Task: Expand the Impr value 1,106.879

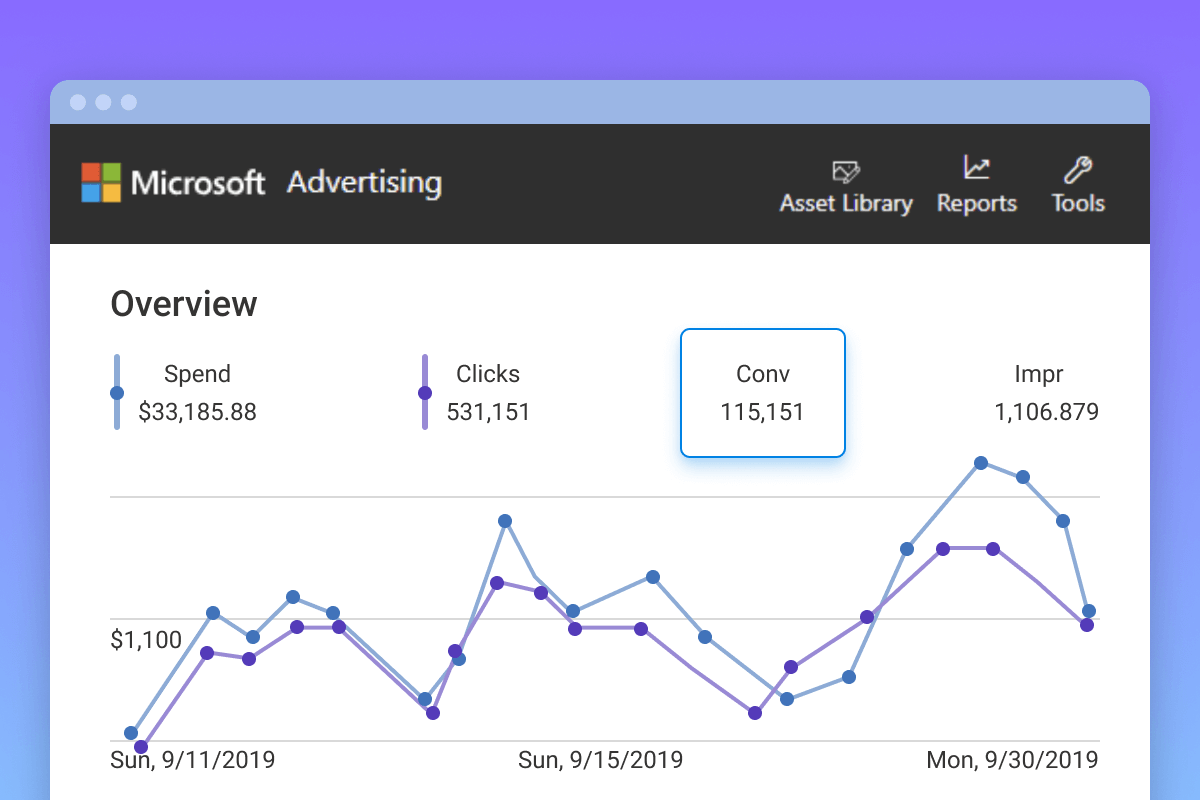Action: tap(1048, 412)
